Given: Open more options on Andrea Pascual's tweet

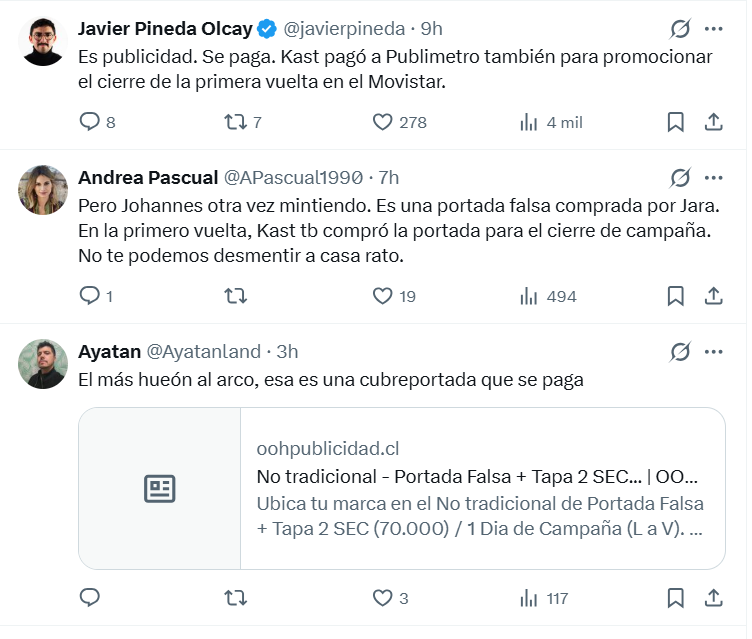Looking at the screenshot, I should point(714,178).
